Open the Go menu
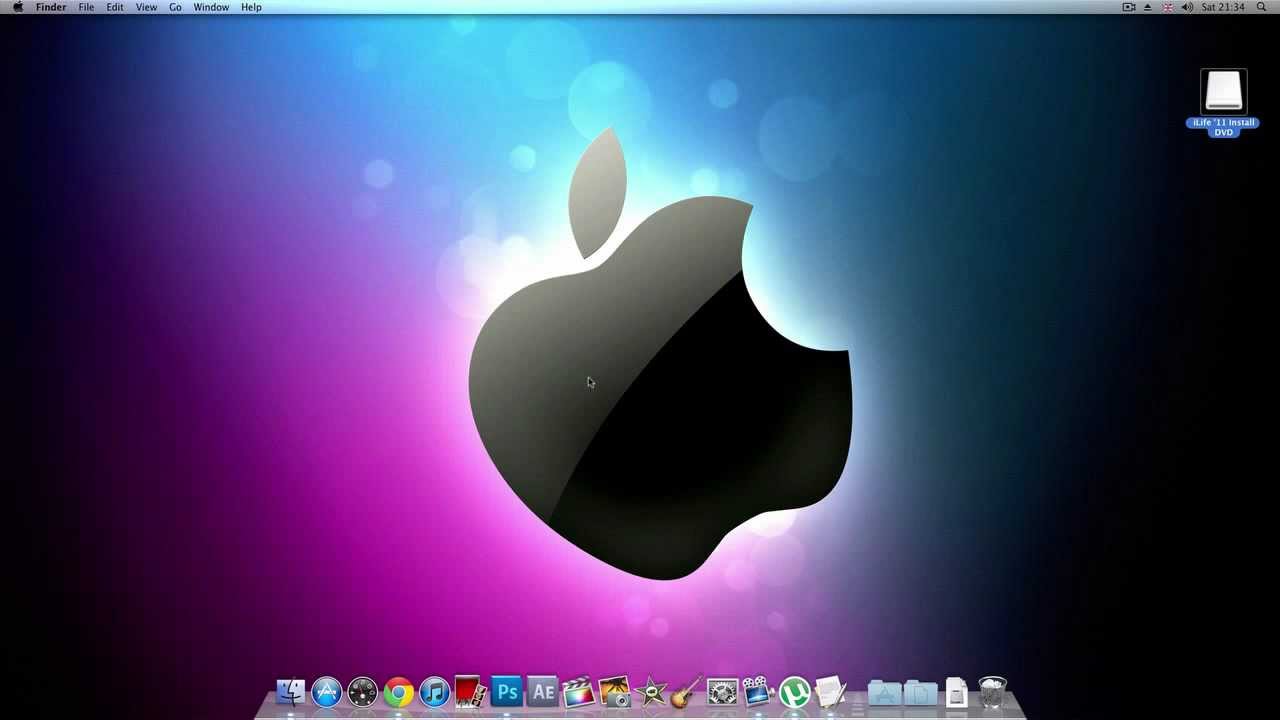Screen dimensions: 1280x720 pyautogui.click(x=175, y=7)
